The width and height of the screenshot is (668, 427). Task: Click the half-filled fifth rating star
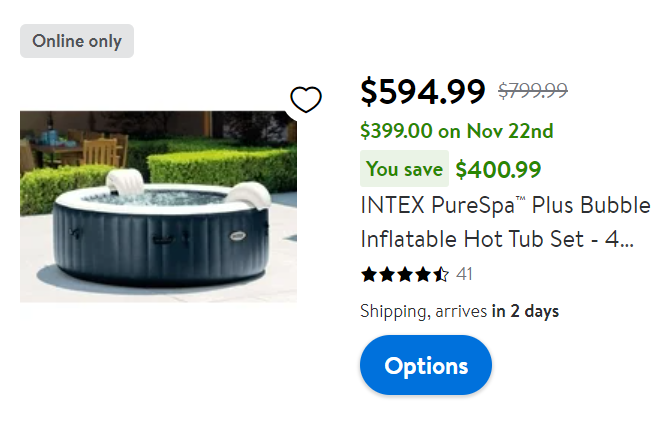pyautogui.click(x=441, y=274)
